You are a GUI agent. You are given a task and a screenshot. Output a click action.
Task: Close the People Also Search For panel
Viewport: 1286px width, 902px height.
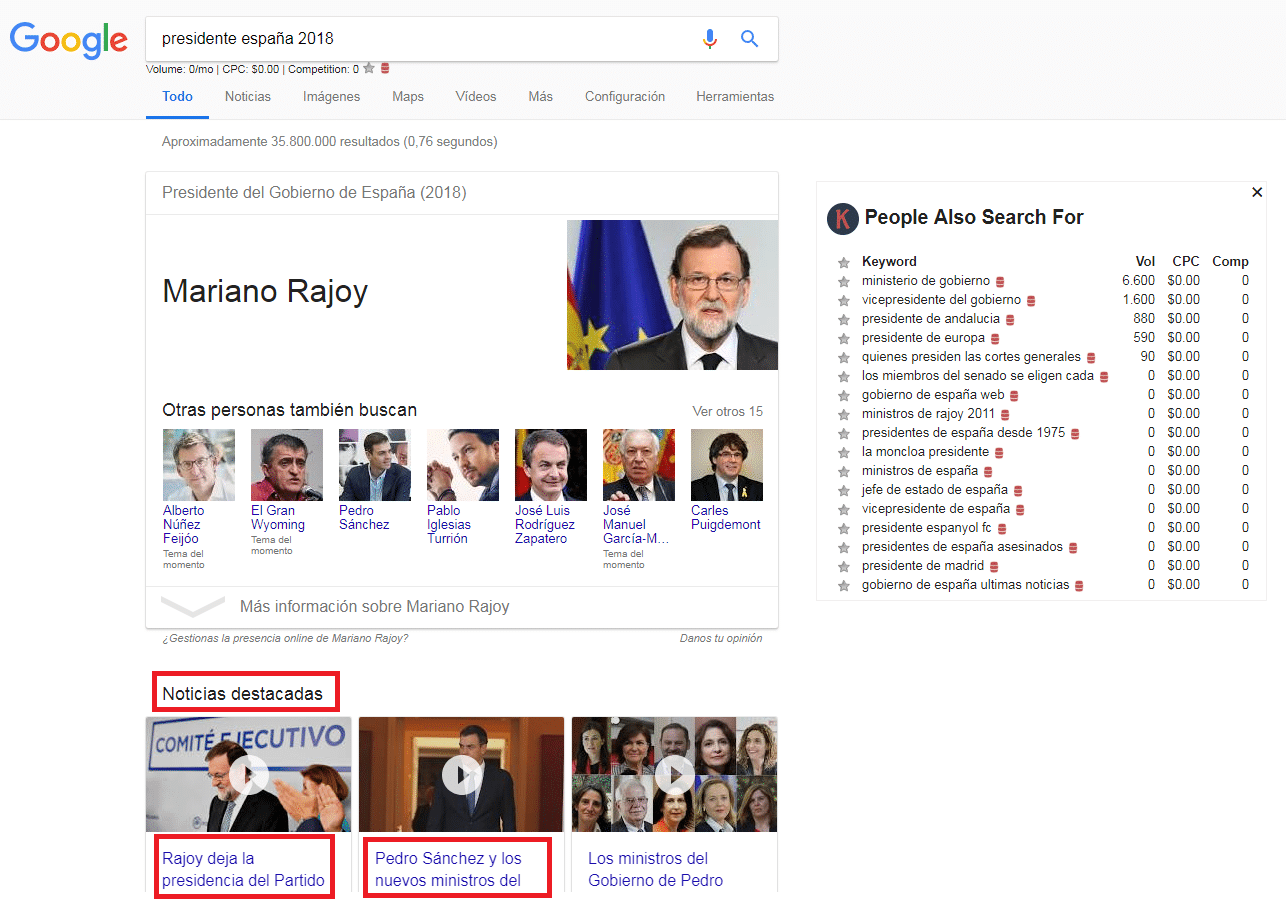[x=1257, y=192]
